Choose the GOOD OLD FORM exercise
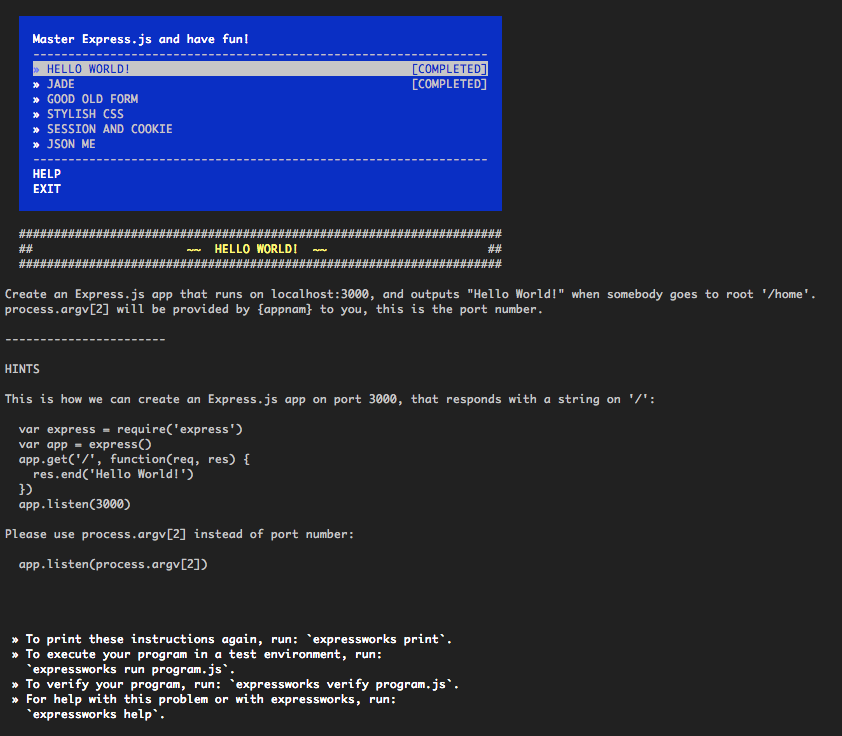842x736 pixels. click(x=92, y=99)
